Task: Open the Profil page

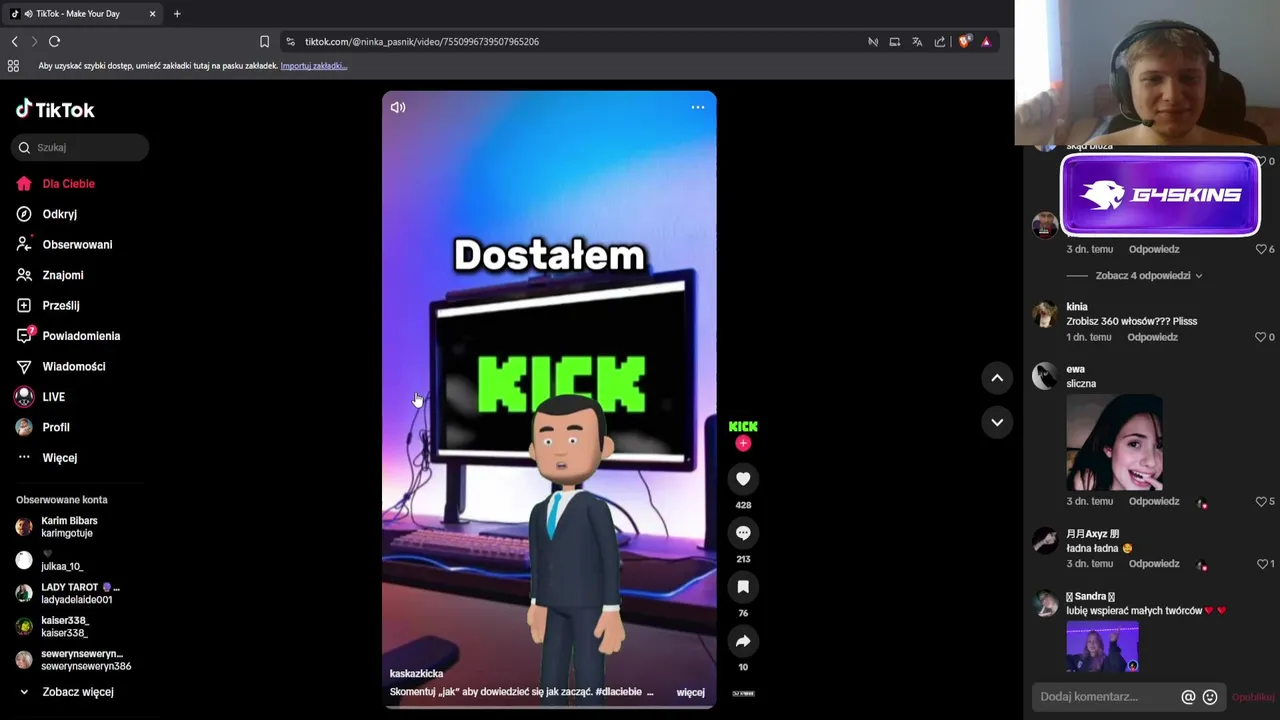Action: [x=55, y=427]
